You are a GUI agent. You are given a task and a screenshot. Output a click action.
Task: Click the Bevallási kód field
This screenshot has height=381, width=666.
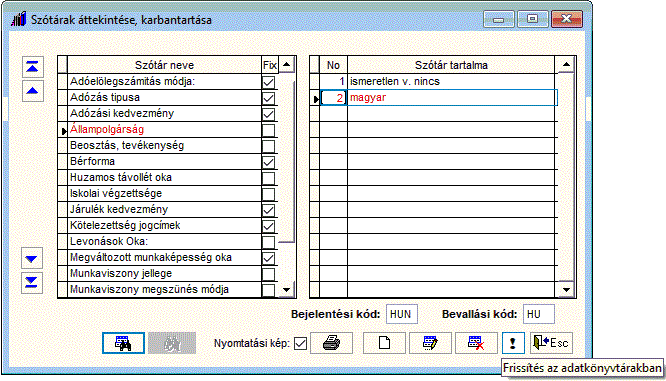point(539,314)
